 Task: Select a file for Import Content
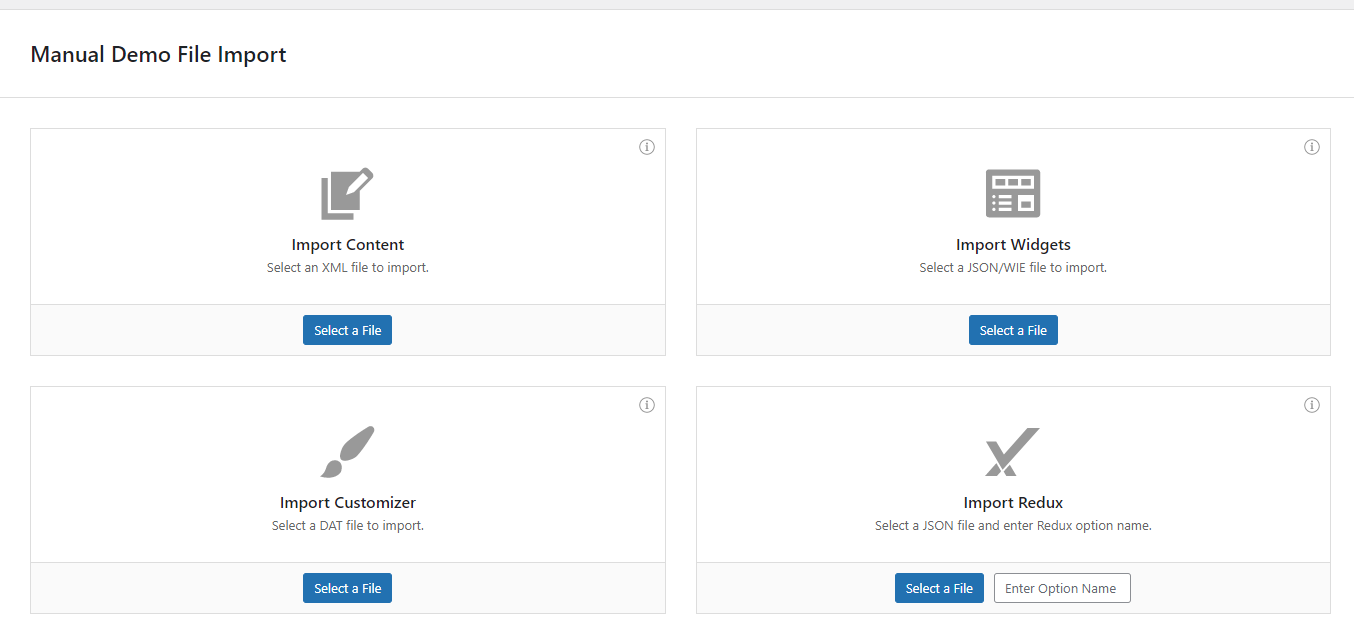[347, 330]
